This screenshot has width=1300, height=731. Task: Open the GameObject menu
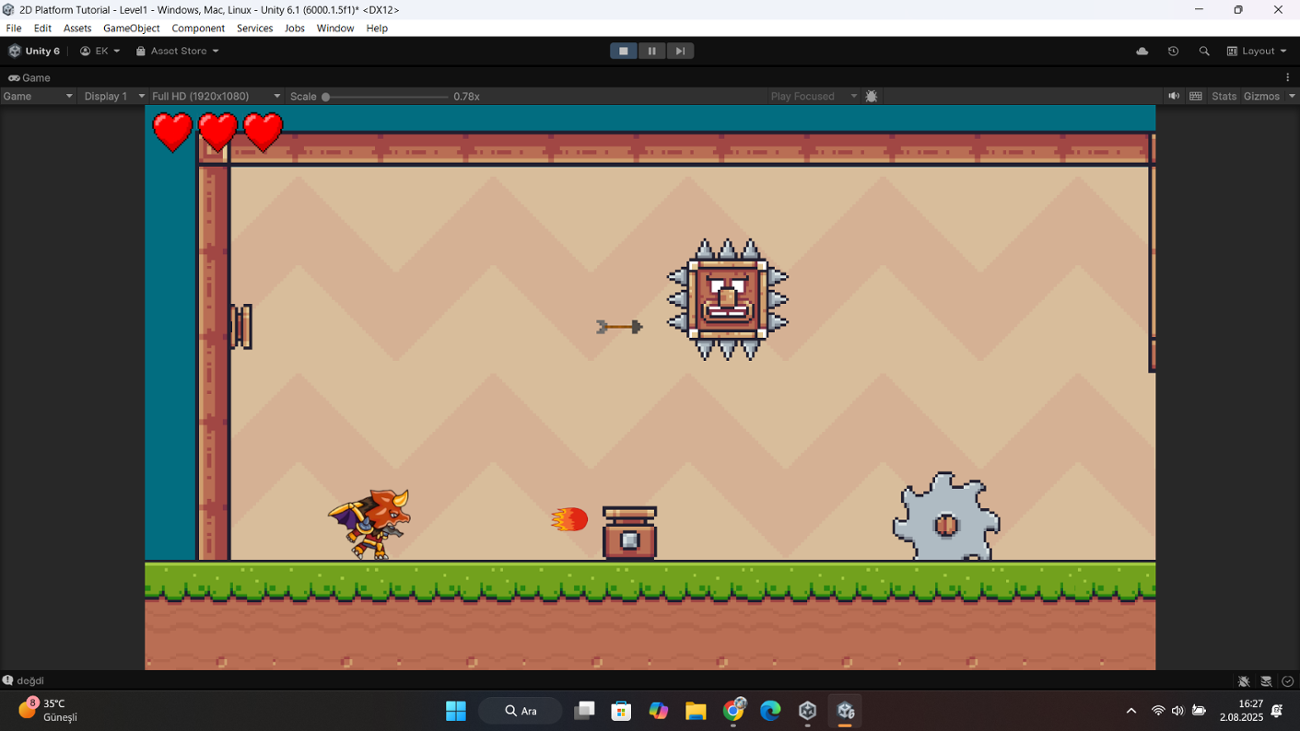coord(131,28)
